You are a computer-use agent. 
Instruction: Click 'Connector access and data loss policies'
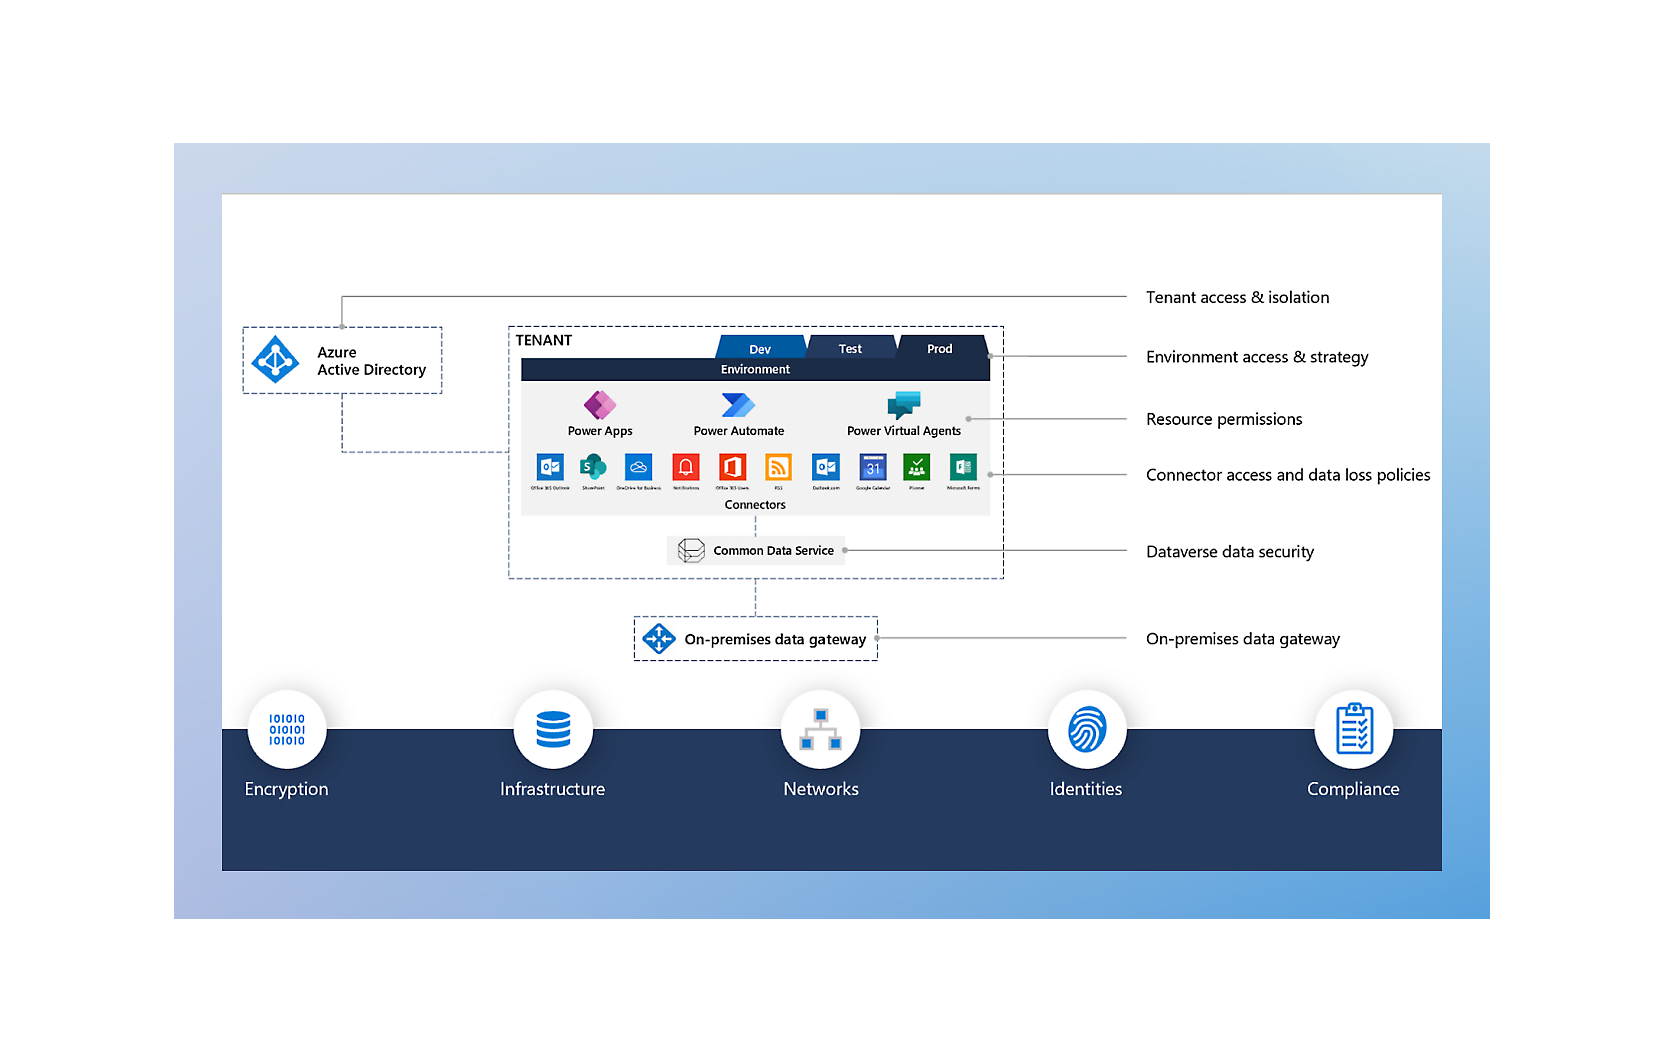tap(1288, 475)
